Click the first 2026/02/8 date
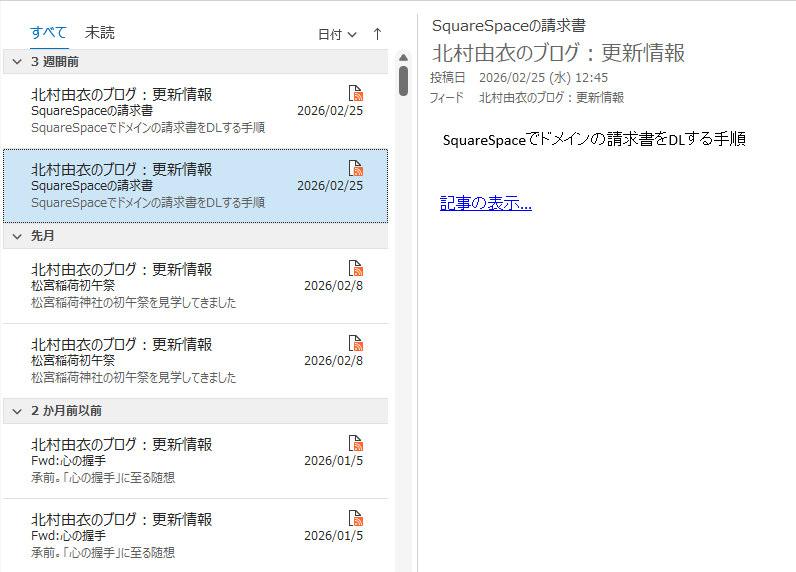Image resolution: width=796 pixels, height=572 pixels. pyautogui.click(x=334, y=286)
